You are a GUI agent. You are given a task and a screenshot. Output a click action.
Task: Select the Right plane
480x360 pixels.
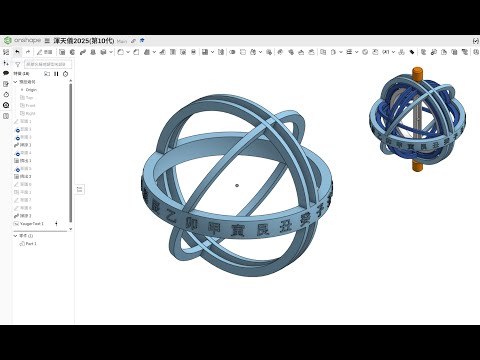click(x=27, y=113)
